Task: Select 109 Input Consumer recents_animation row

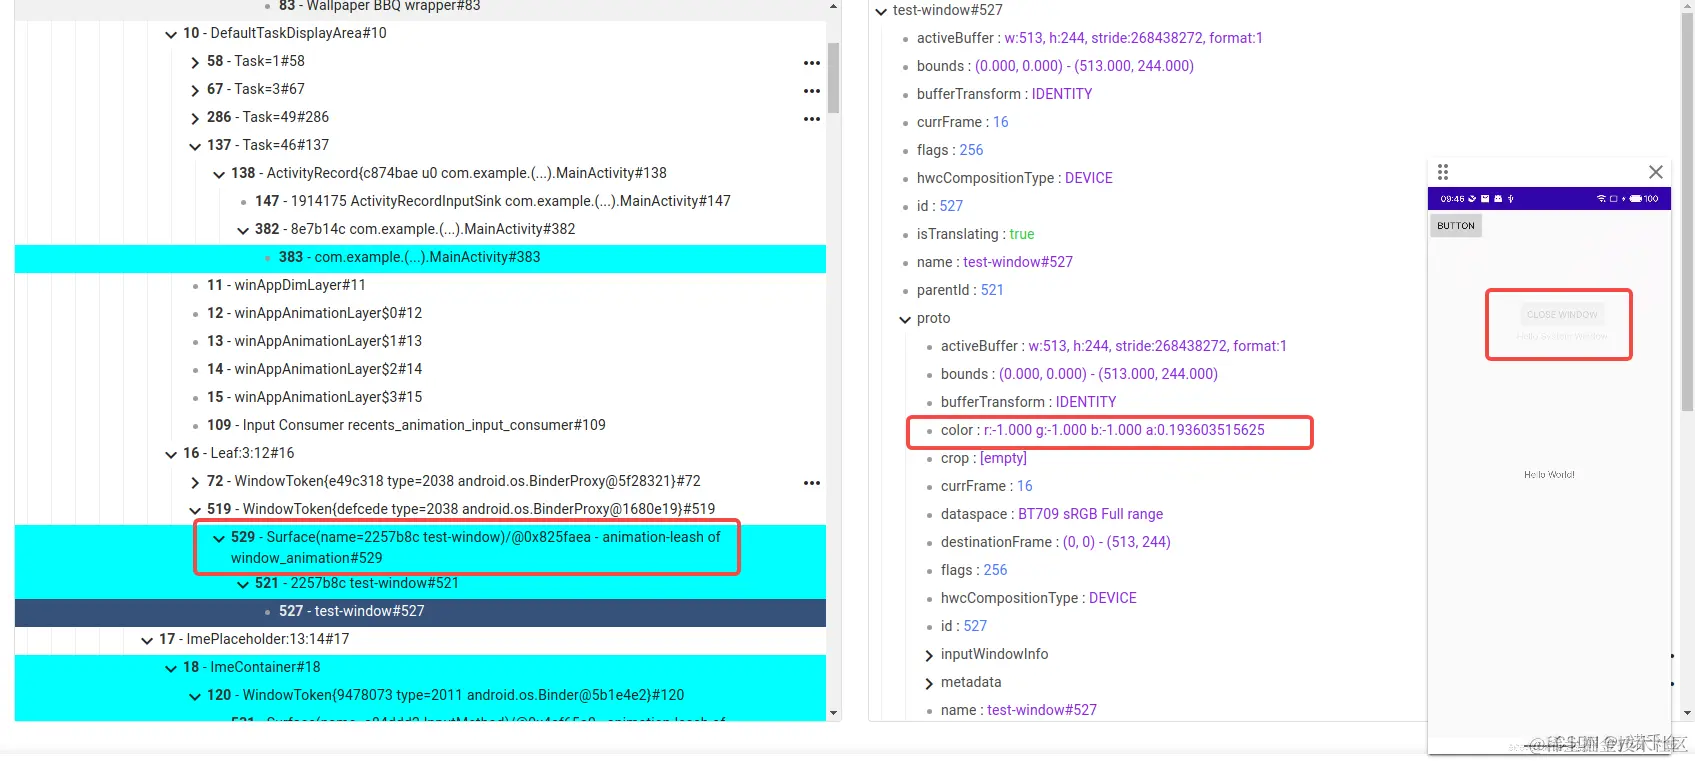Action: [420, 425]
